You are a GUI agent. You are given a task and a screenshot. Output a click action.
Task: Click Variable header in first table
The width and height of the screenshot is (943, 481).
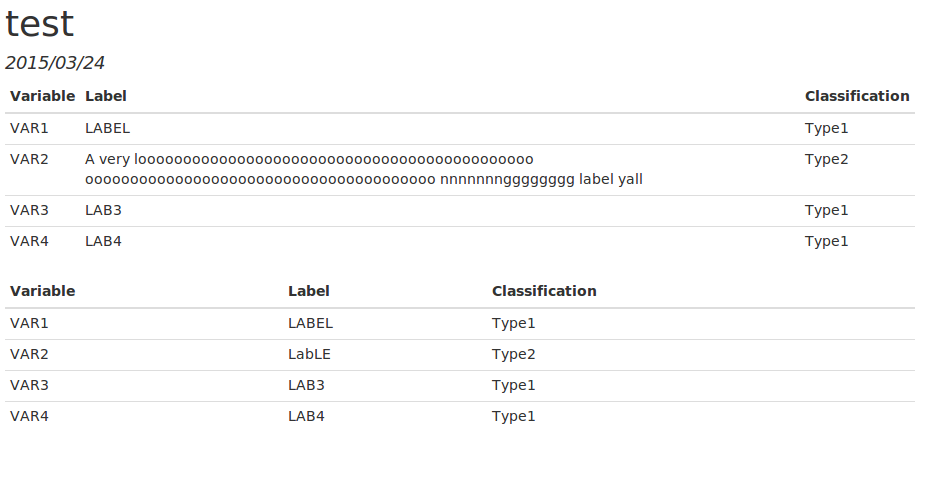click(42, 96)
